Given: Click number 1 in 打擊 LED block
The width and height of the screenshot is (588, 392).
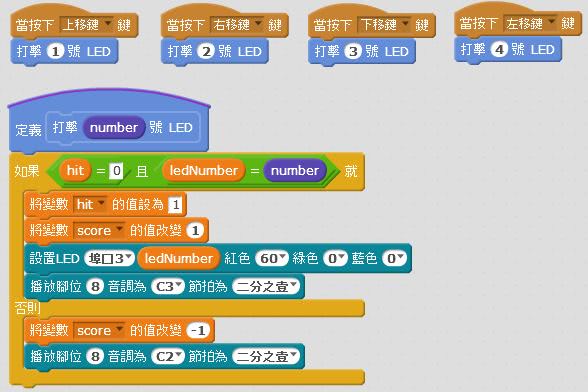Looking at the screenshot, I should (x=56, y=51).
